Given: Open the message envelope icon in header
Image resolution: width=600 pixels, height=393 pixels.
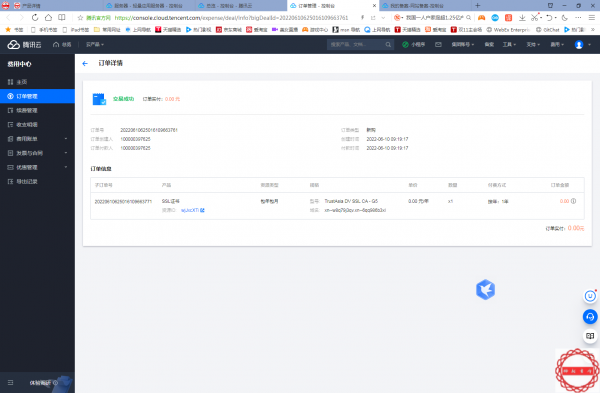Looking at the screenshot, I should (x=439, y=45).
